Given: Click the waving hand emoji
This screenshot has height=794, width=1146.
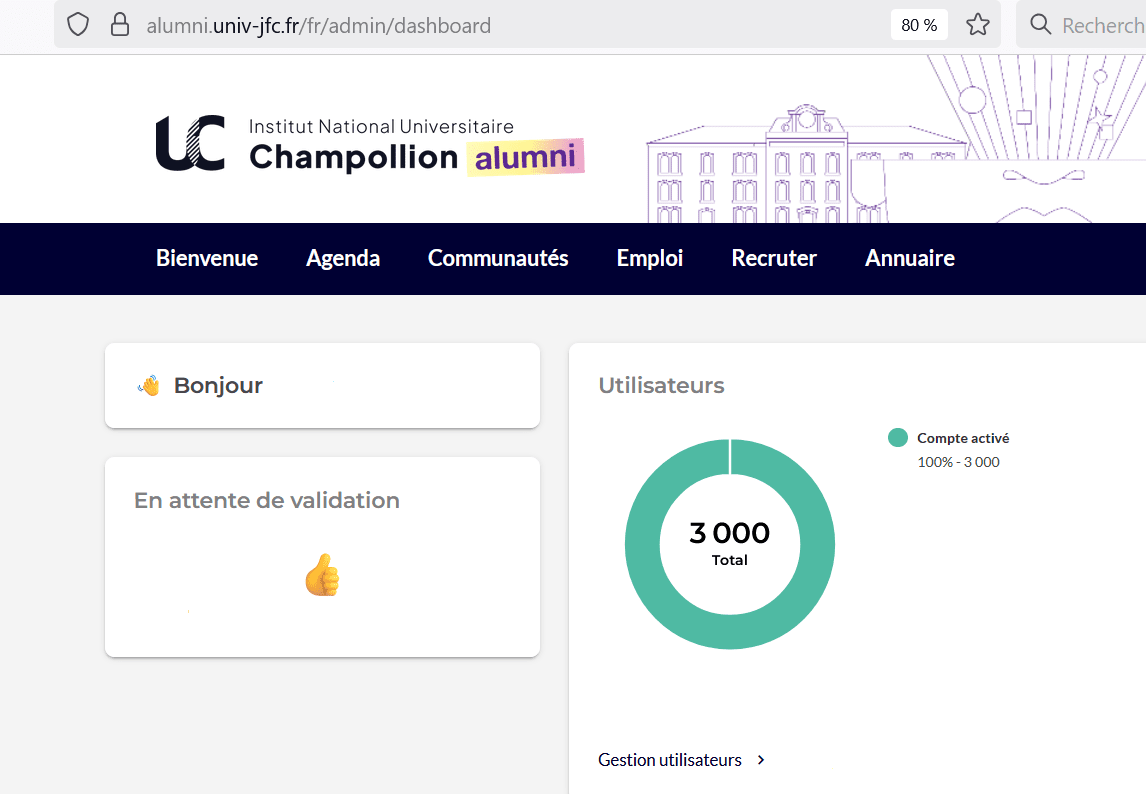Looking at the screenshot, I should click(x=148, y=386).
